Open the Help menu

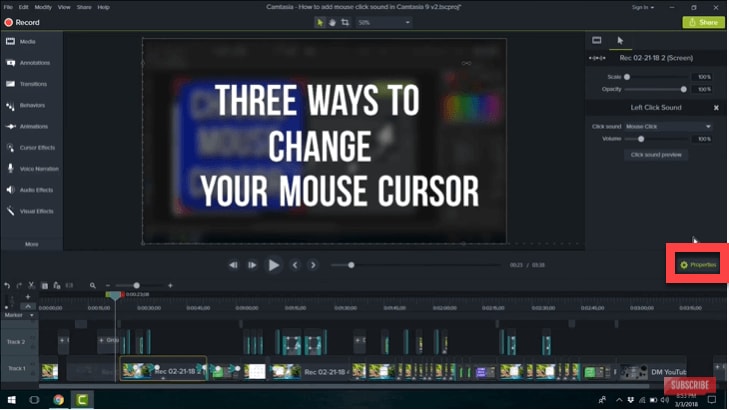pyautogui.click(x=104, y=7)
